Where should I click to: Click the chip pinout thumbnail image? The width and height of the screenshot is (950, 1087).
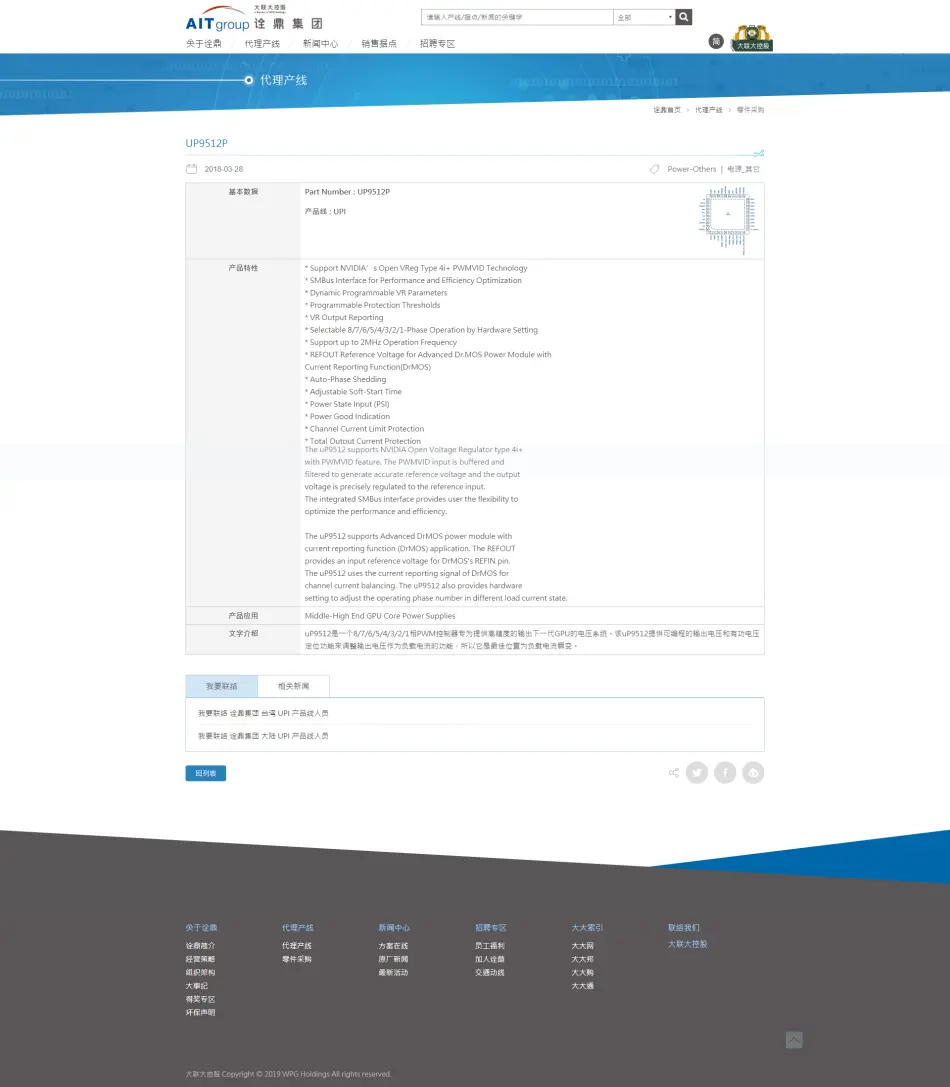(x=727, y=219)
